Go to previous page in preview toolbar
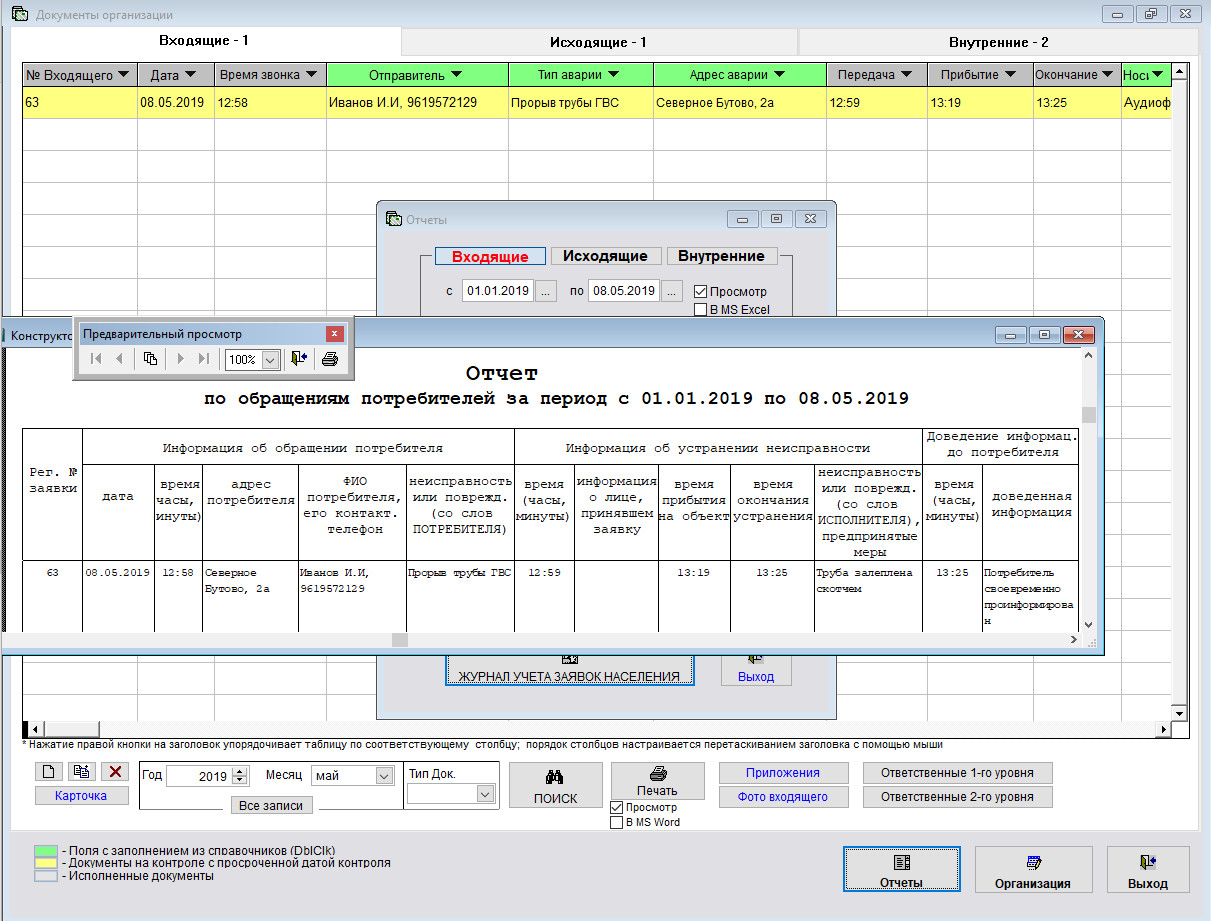Viewport: 1211px width, 921px height. (119, 359)
